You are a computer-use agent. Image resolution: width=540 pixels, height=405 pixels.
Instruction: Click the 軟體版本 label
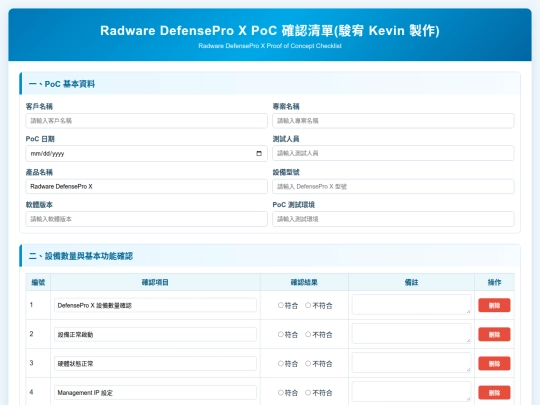39,205
